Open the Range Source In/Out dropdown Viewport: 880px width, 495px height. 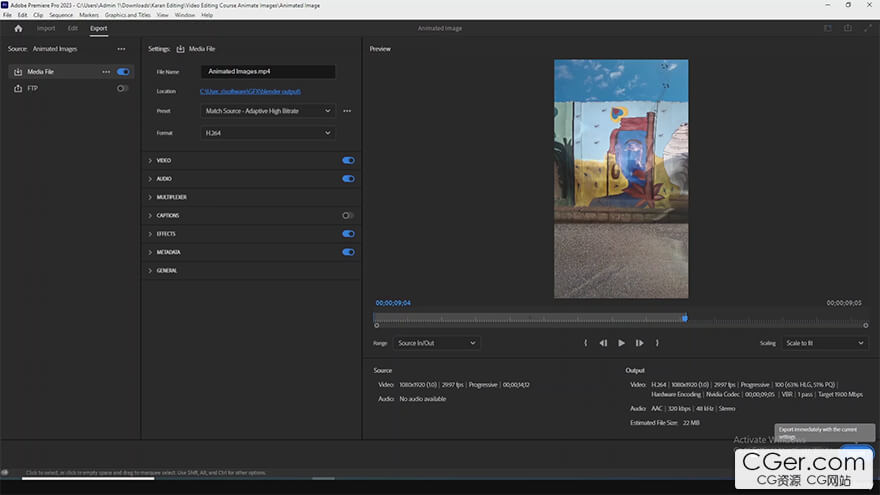click(x=437, y=343)
